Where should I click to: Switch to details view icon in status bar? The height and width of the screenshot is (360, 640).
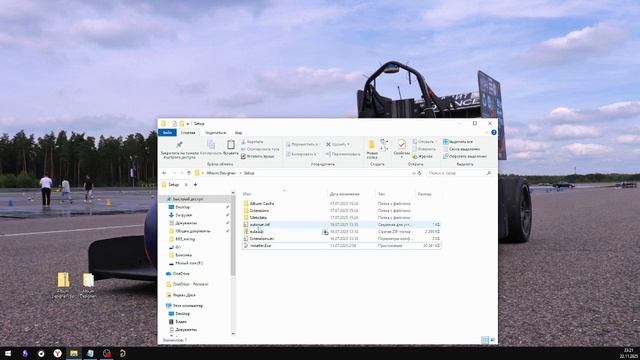tap(484, 340)
